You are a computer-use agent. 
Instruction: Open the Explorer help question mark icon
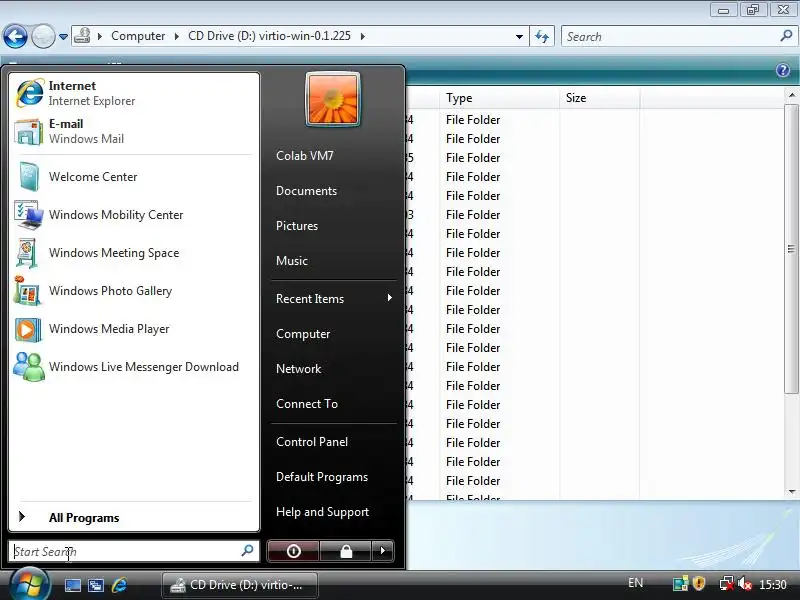pyautogui.click(x=783, y=70)
